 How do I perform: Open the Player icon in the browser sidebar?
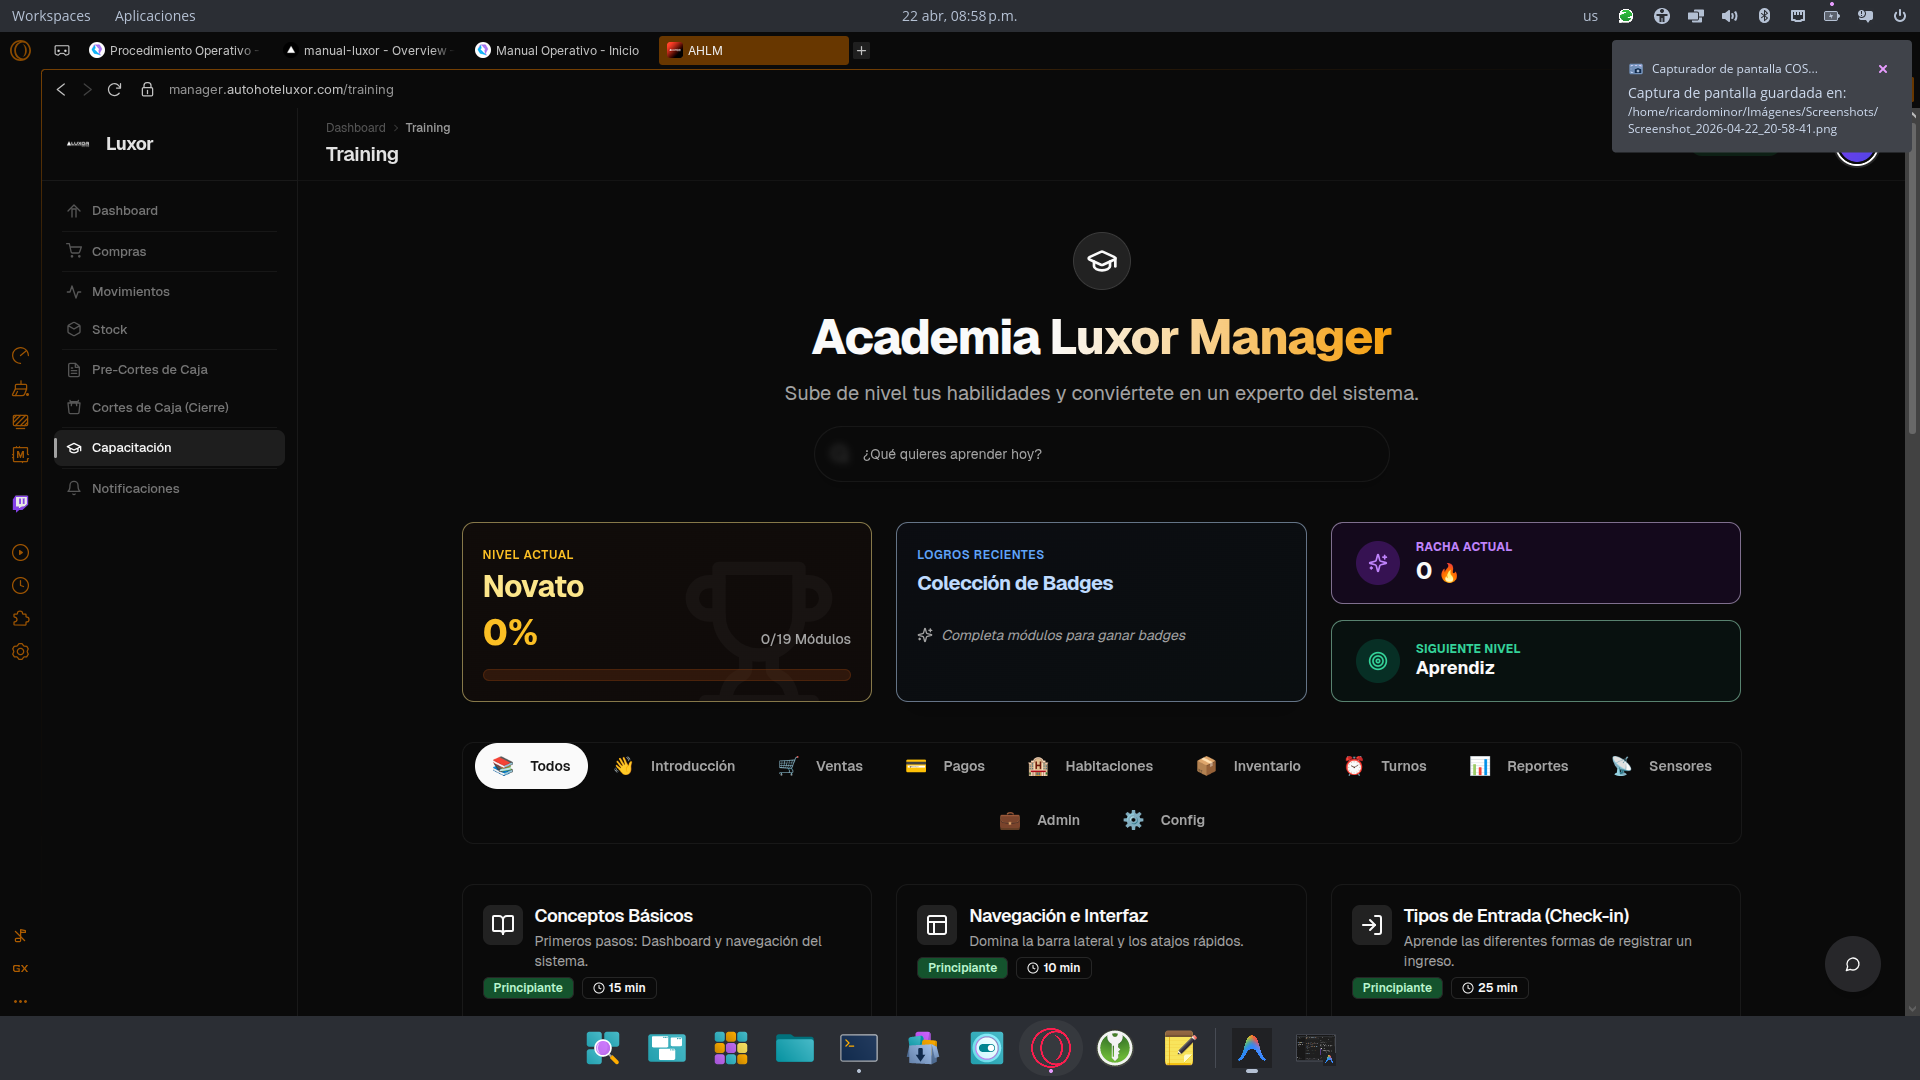tap(20, 553)
